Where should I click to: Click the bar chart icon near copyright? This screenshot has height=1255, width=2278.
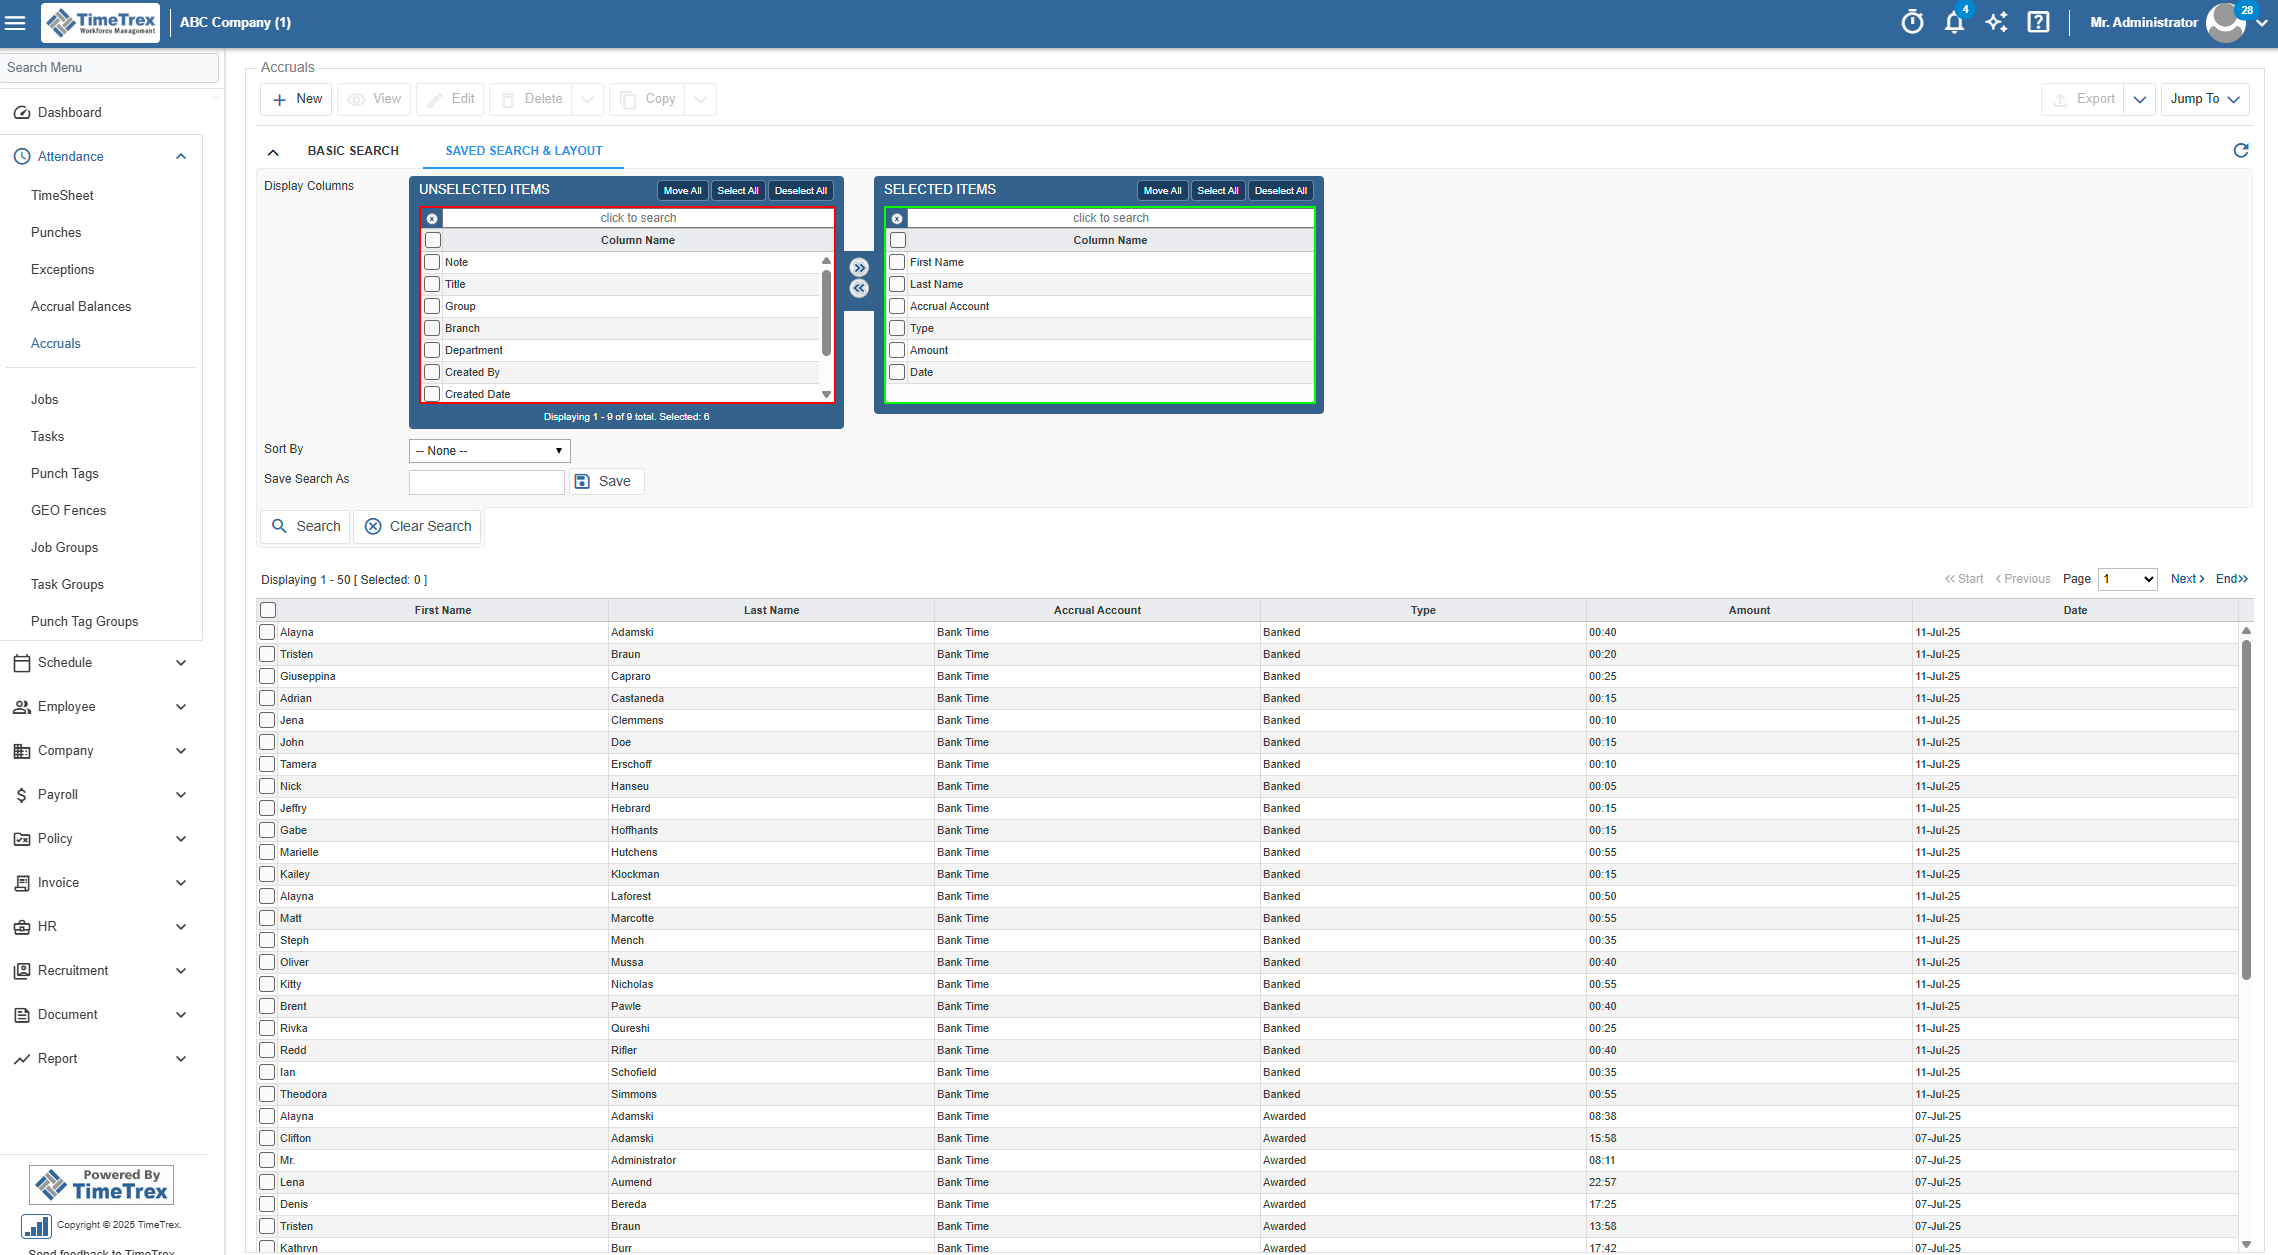tap(36, 1226)
